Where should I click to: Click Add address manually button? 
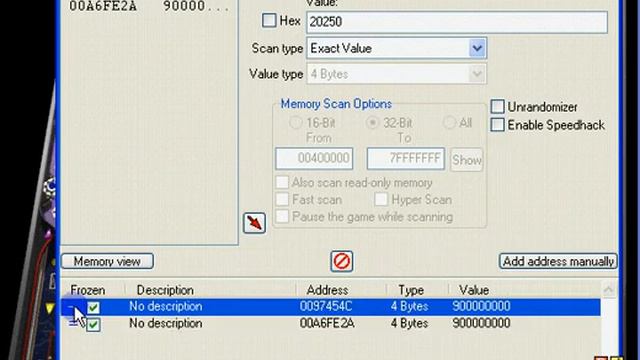click(x=558, y=261)
